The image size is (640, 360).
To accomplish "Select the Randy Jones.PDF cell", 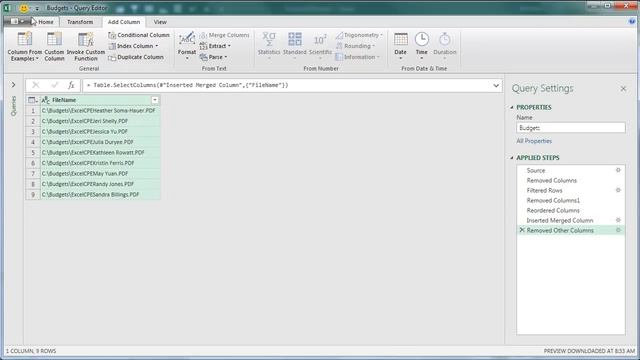I will point(100,184).
